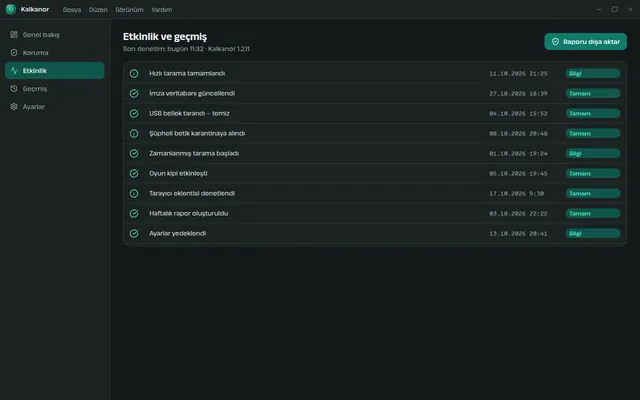Select 'Haftalık rapor oluşturuldu' entry text
The height and width of the screenshot is (400, 640).
189,213
